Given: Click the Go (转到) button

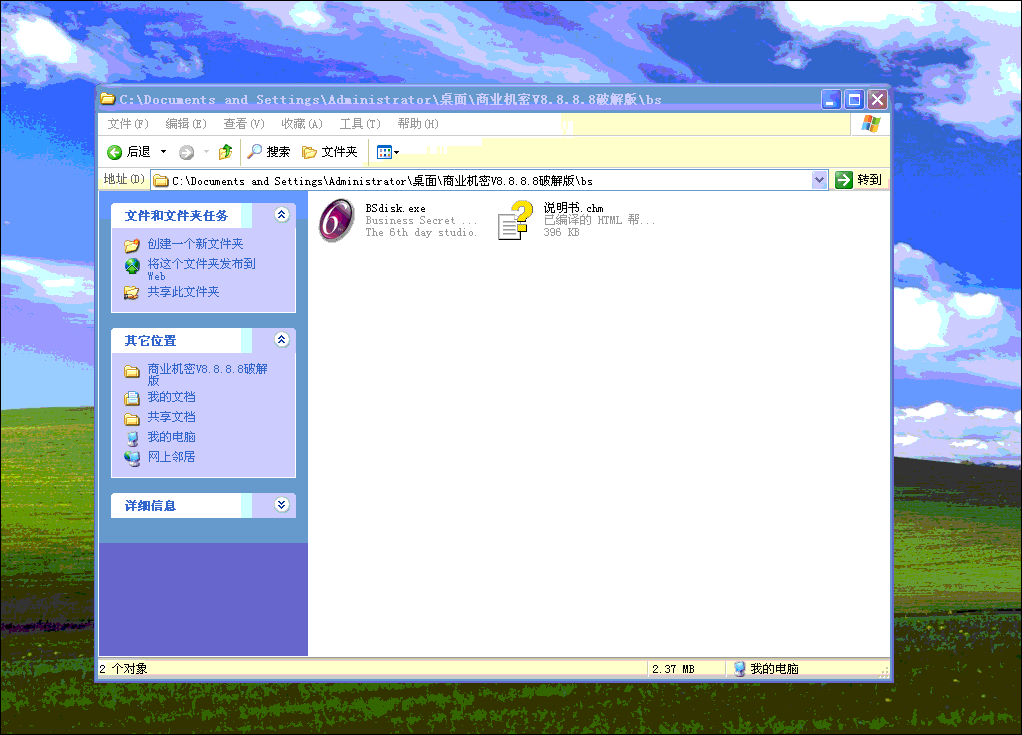Looking at the screenshot, I should tap(859, 180).
